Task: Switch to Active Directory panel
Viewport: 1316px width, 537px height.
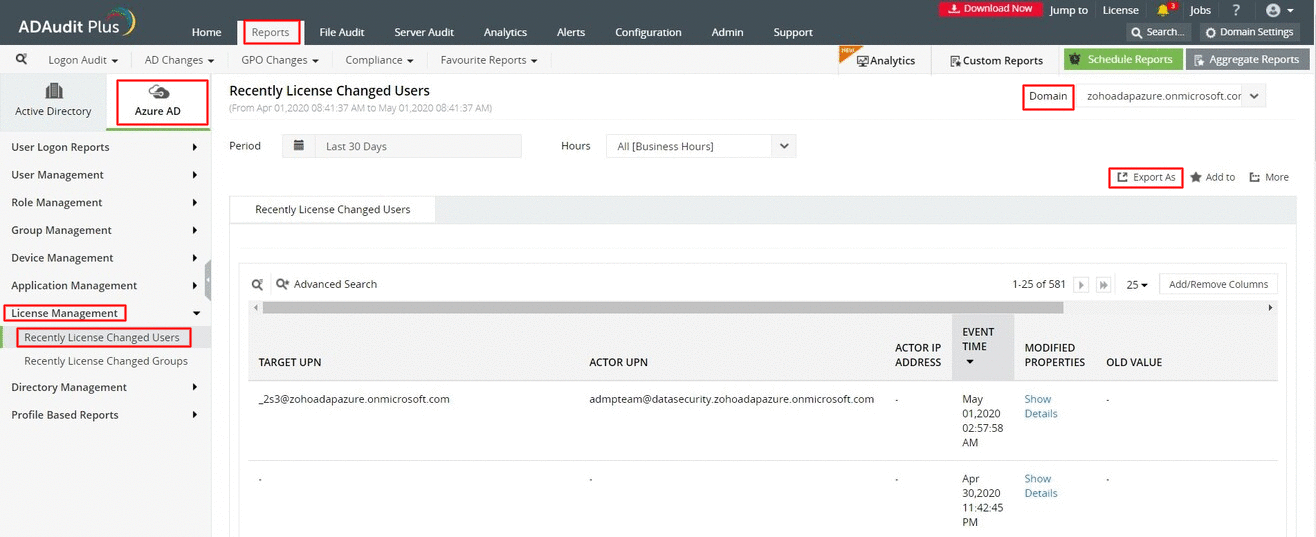Action: 53,101
